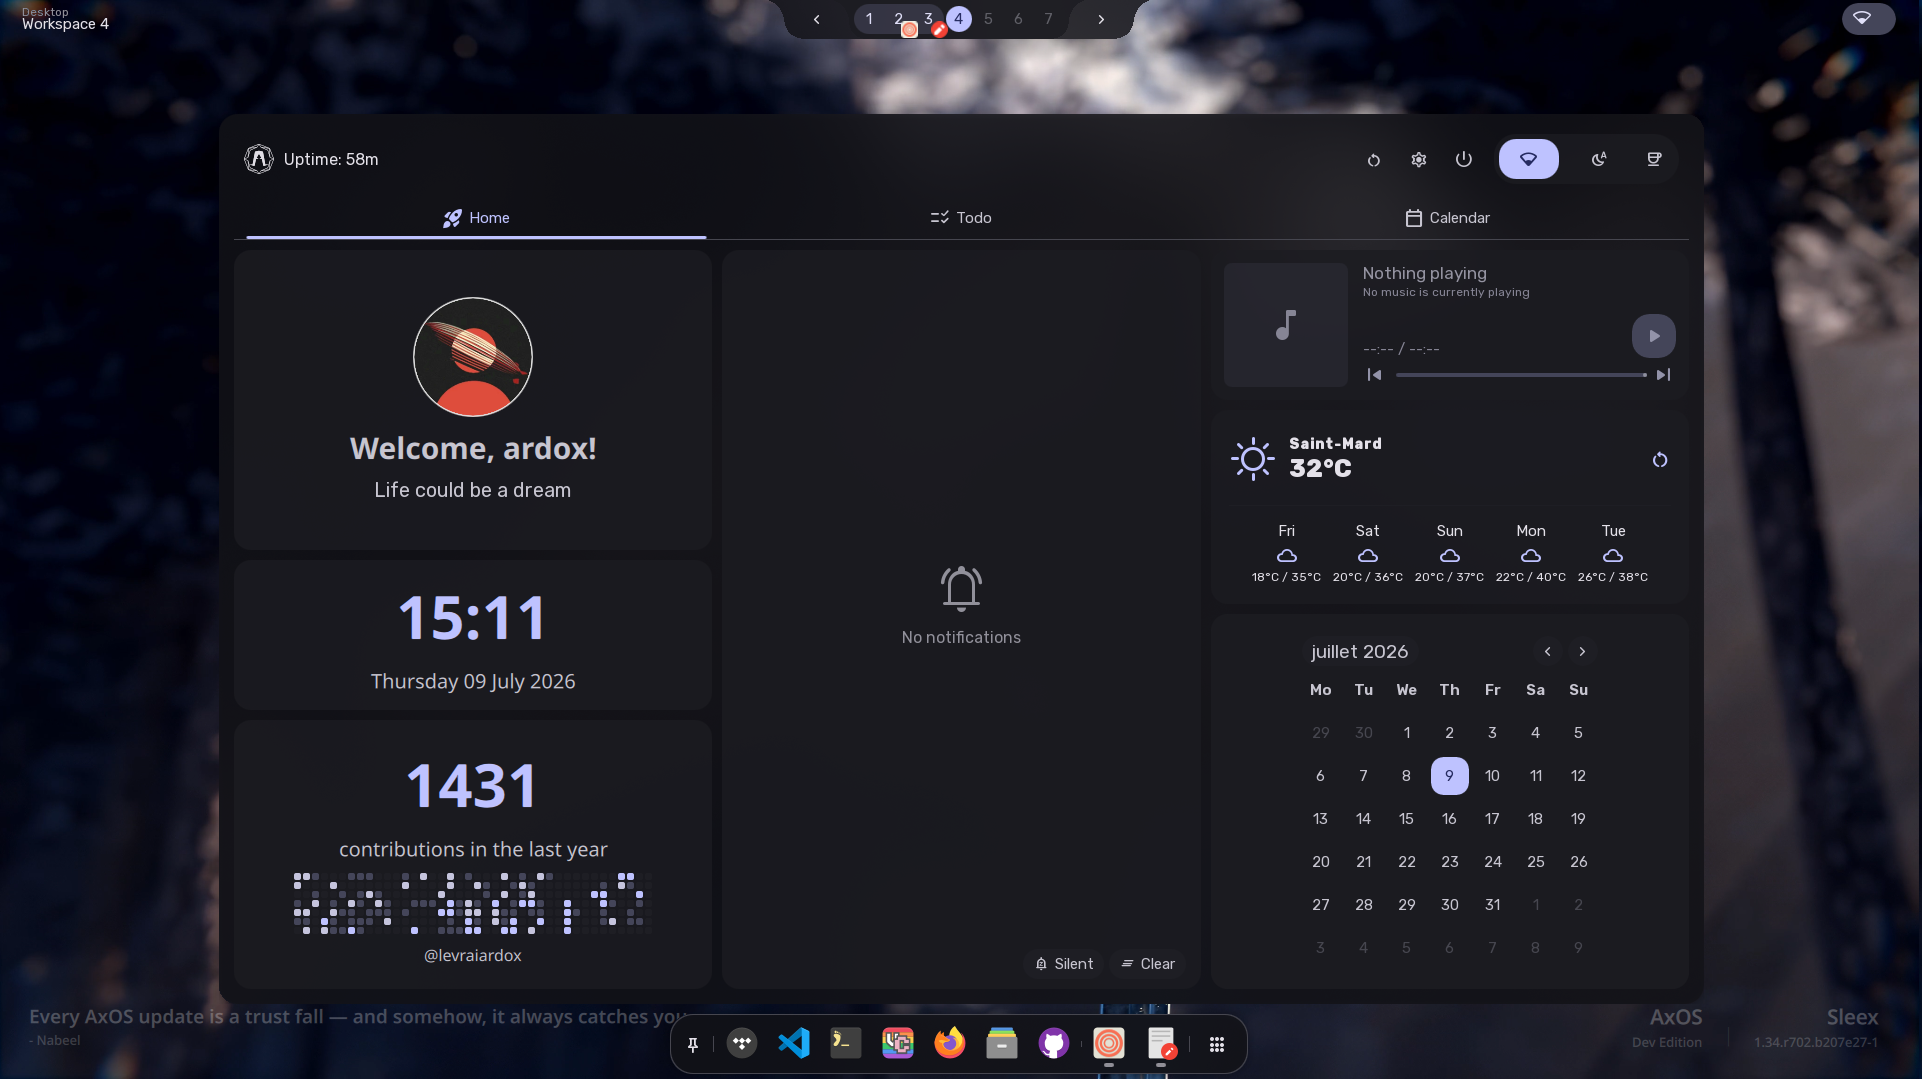Click the Sunday forecast cloud icon
This screenshot has width=1922, height=1079.
[1450, 556]
